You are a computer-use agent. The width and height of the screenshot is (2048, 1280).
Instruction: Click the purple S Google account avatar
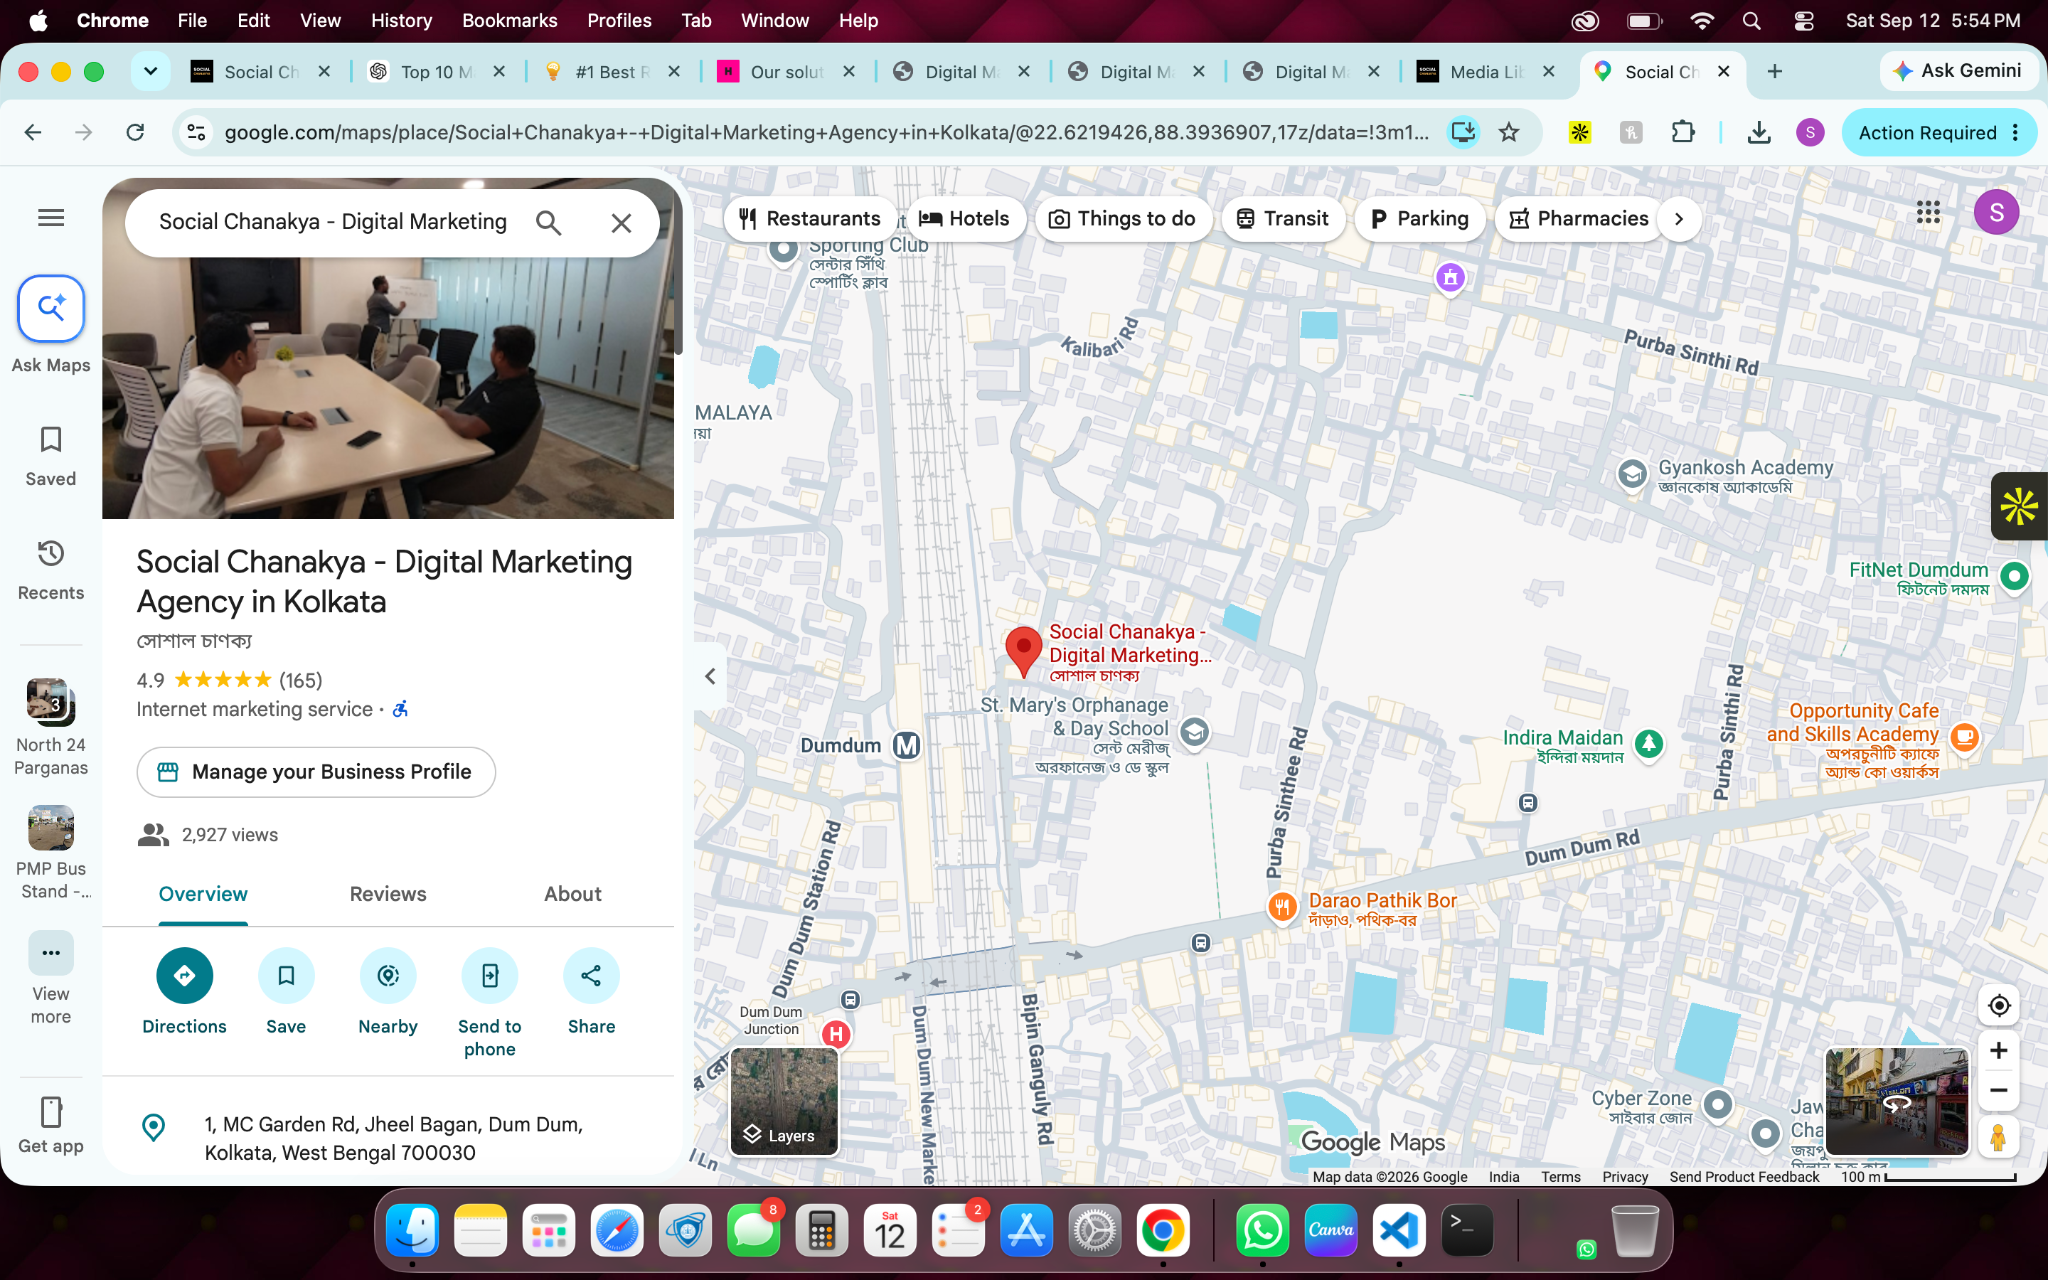pos(1996,212)
